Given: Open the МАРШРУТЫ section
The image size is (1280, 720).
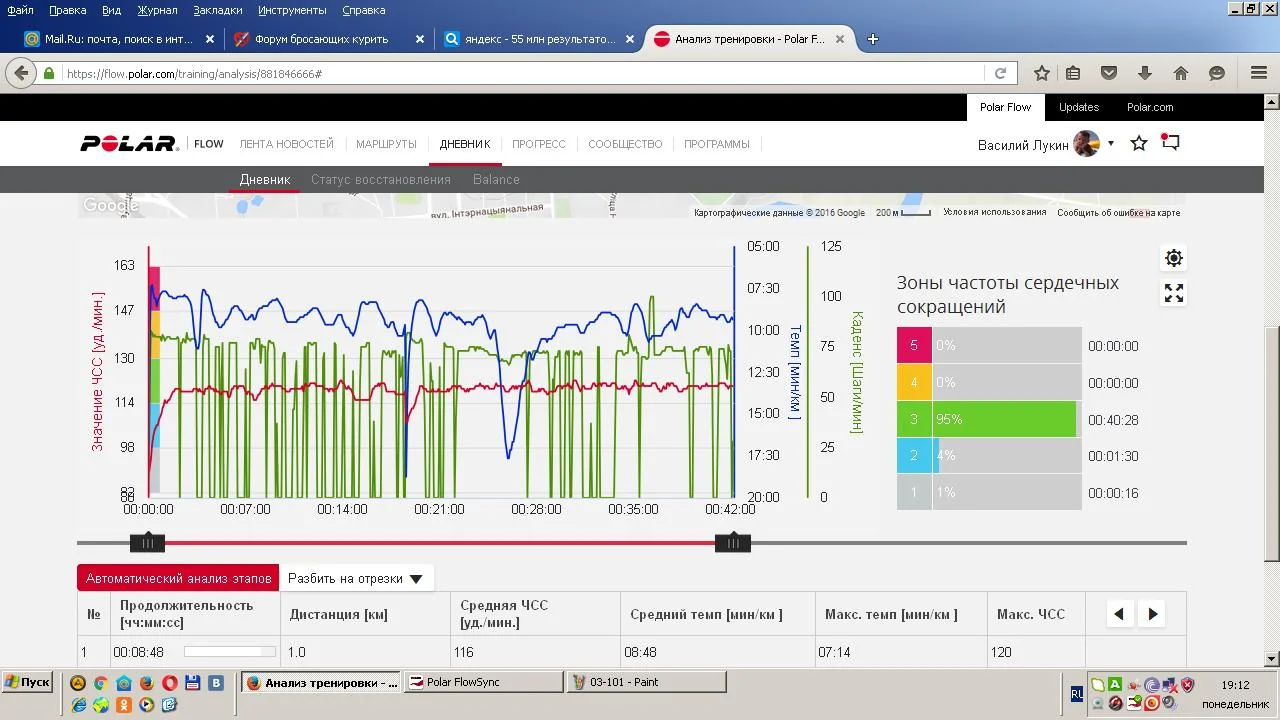Looking at the screenshot, I should pos(386,144).
